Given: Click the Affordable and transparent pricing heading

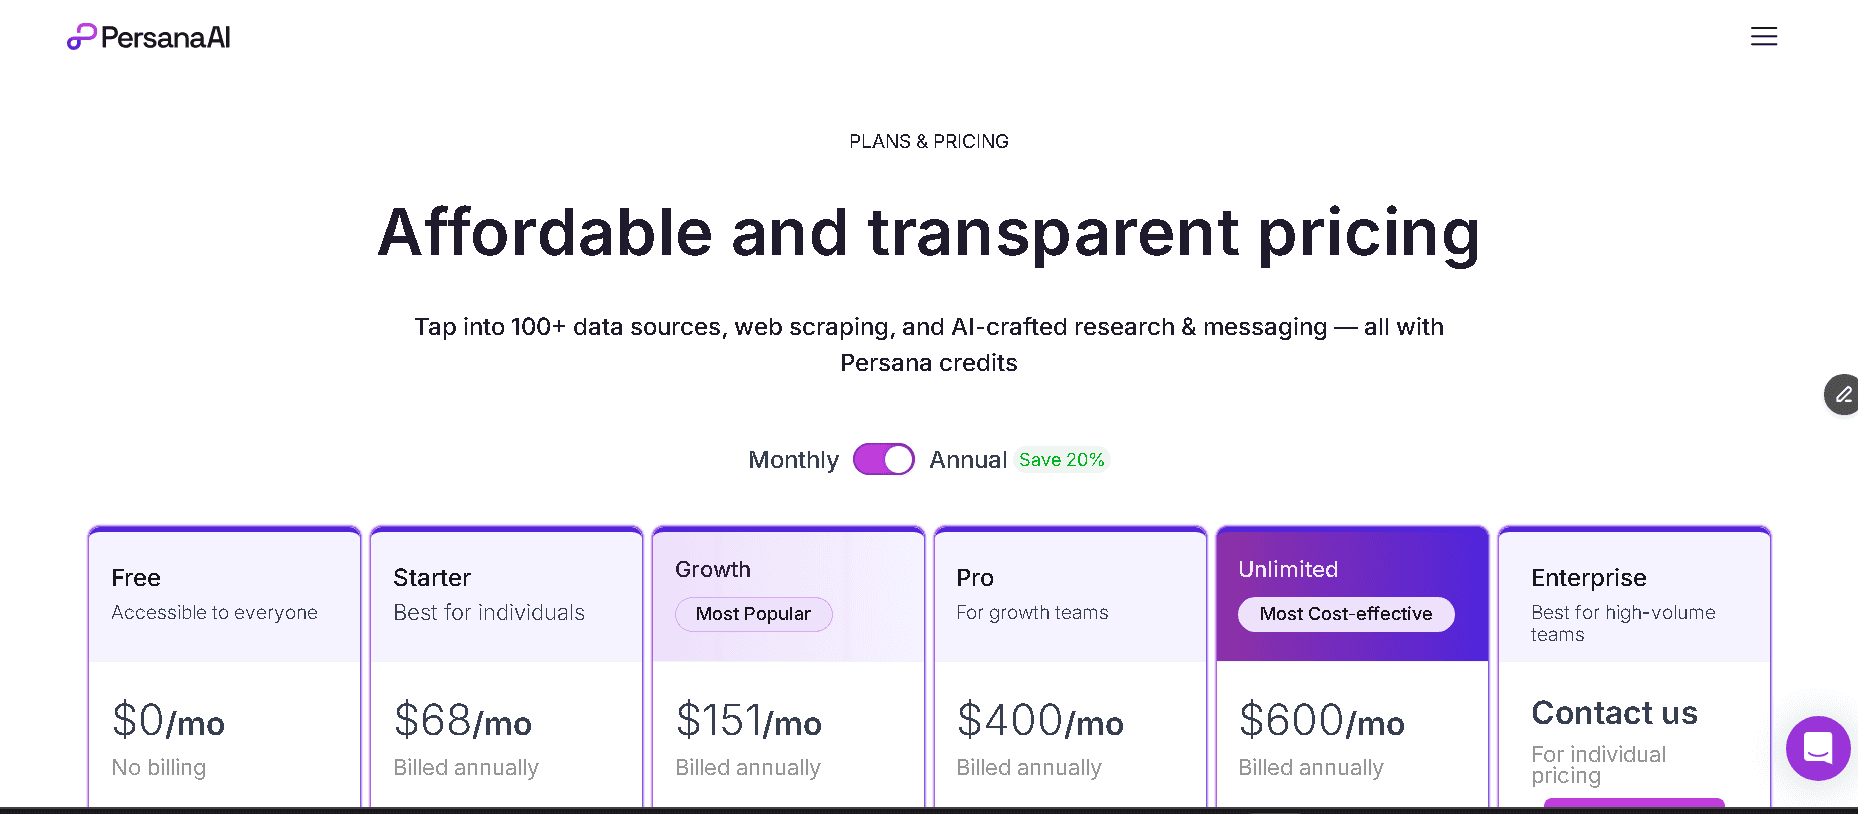Looking at the screenshot, I should [928, 234].
